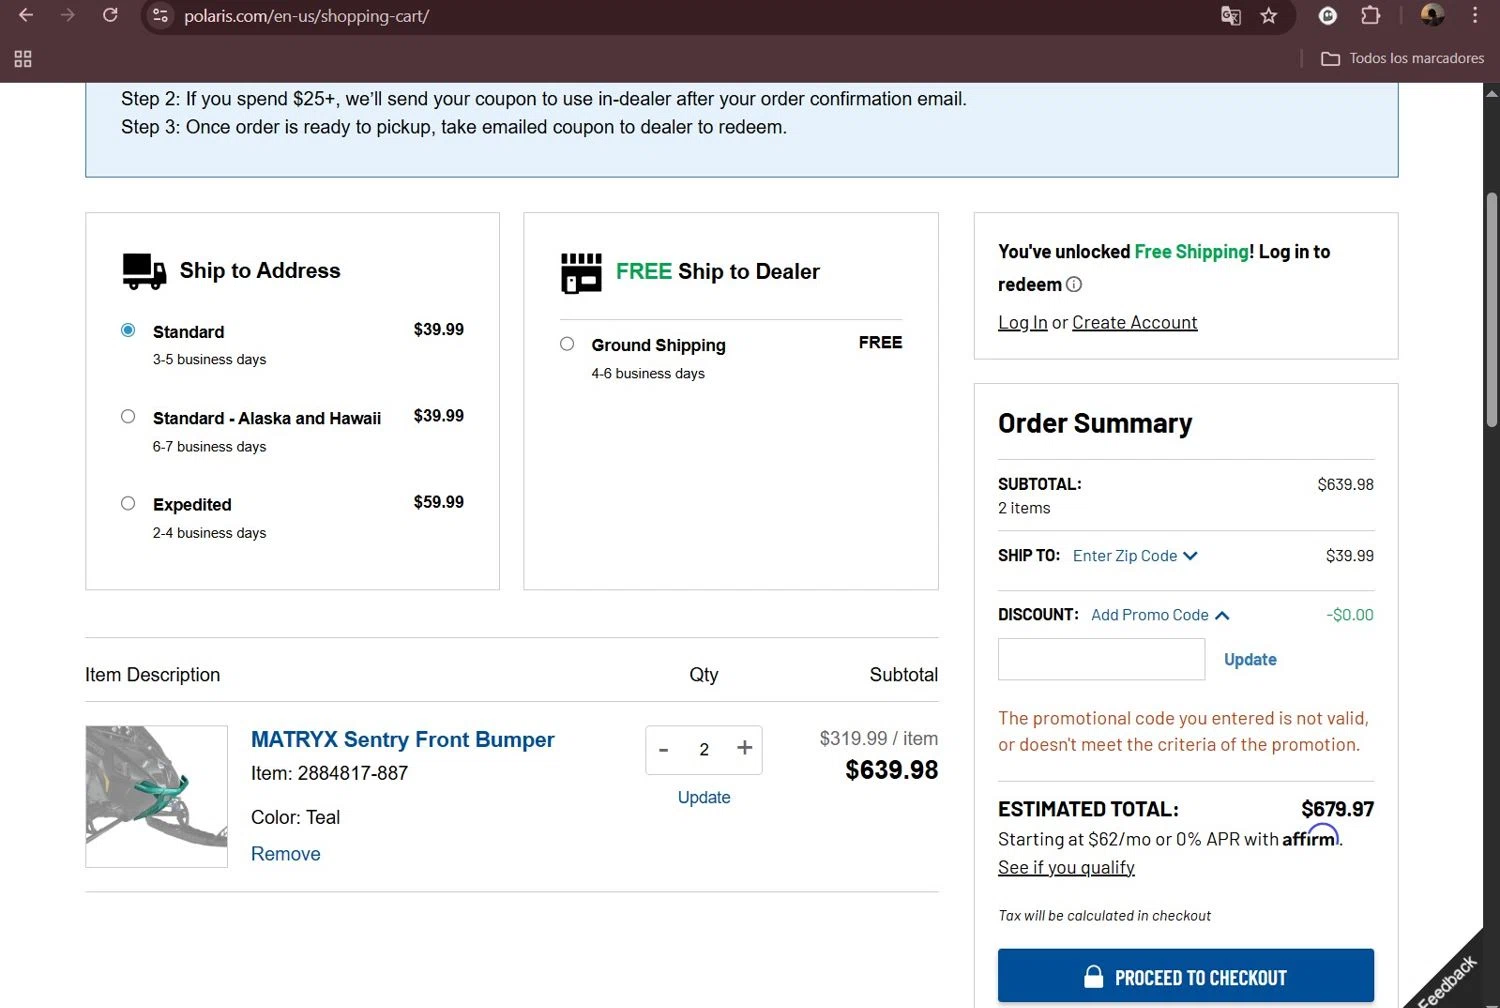Image resolution: width=1500 pixels, height=1008 pixels.
Task: Open Todos los marcadores folder
Action: point(1403,58)
